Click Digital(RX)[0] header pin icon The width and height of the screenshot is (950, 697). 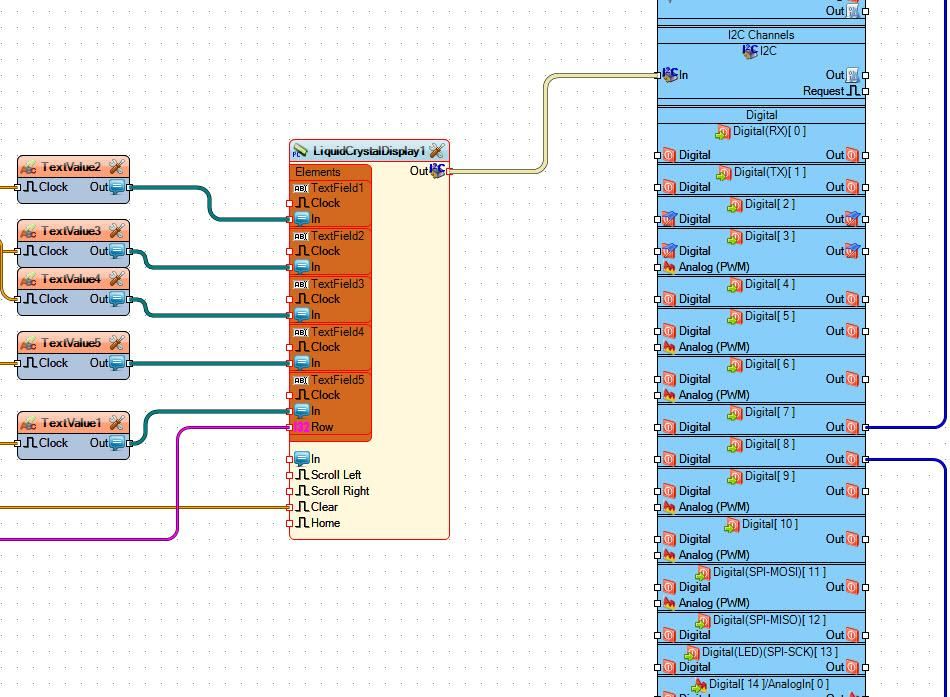(722, 132)
